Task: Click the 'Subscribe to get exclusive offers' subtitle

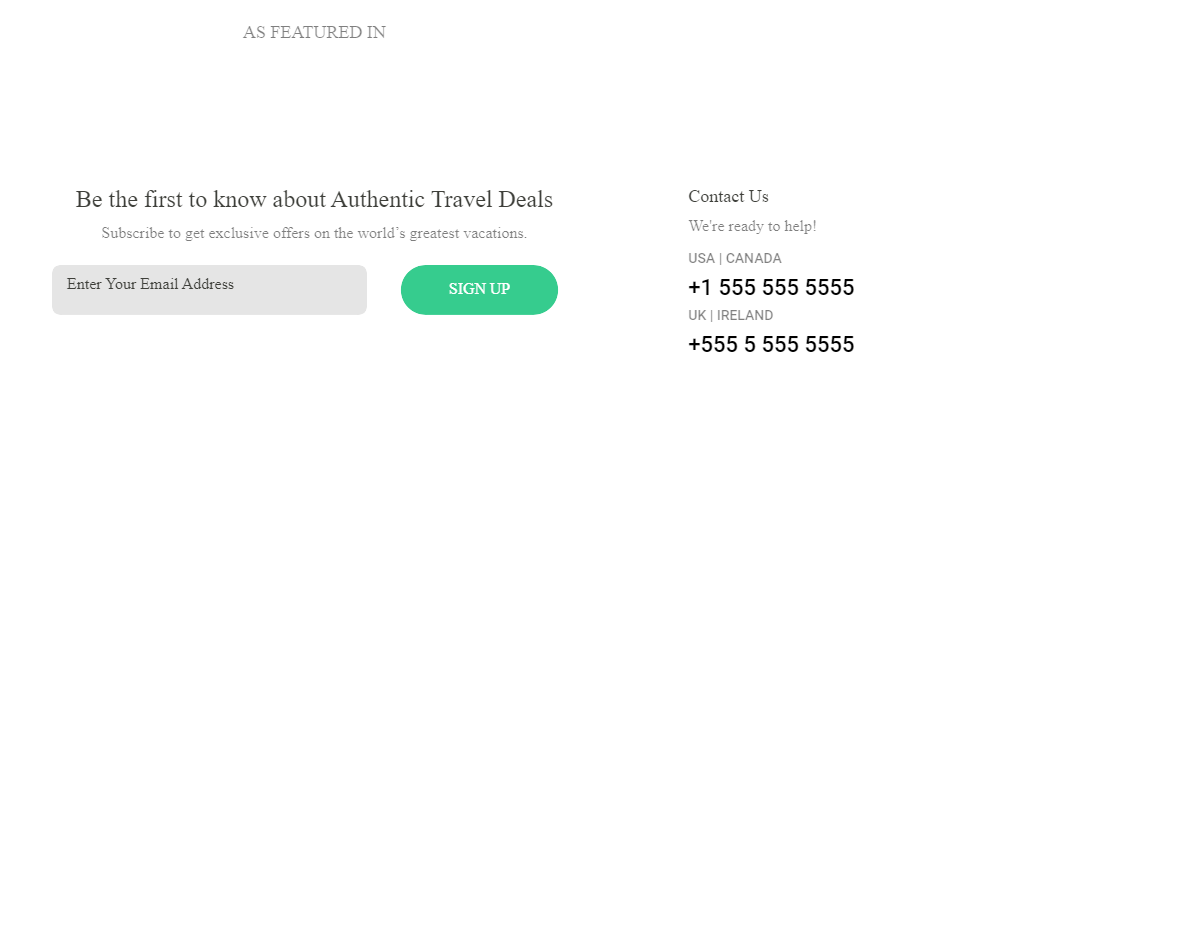Action: [x=314, y=233]
